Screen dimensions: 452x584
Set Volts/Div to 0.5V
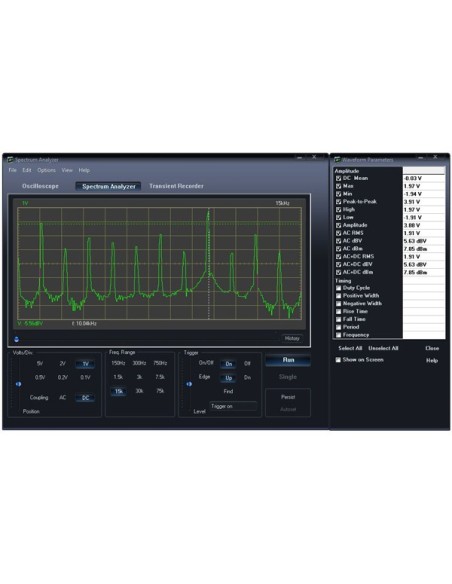coord(40,377)
